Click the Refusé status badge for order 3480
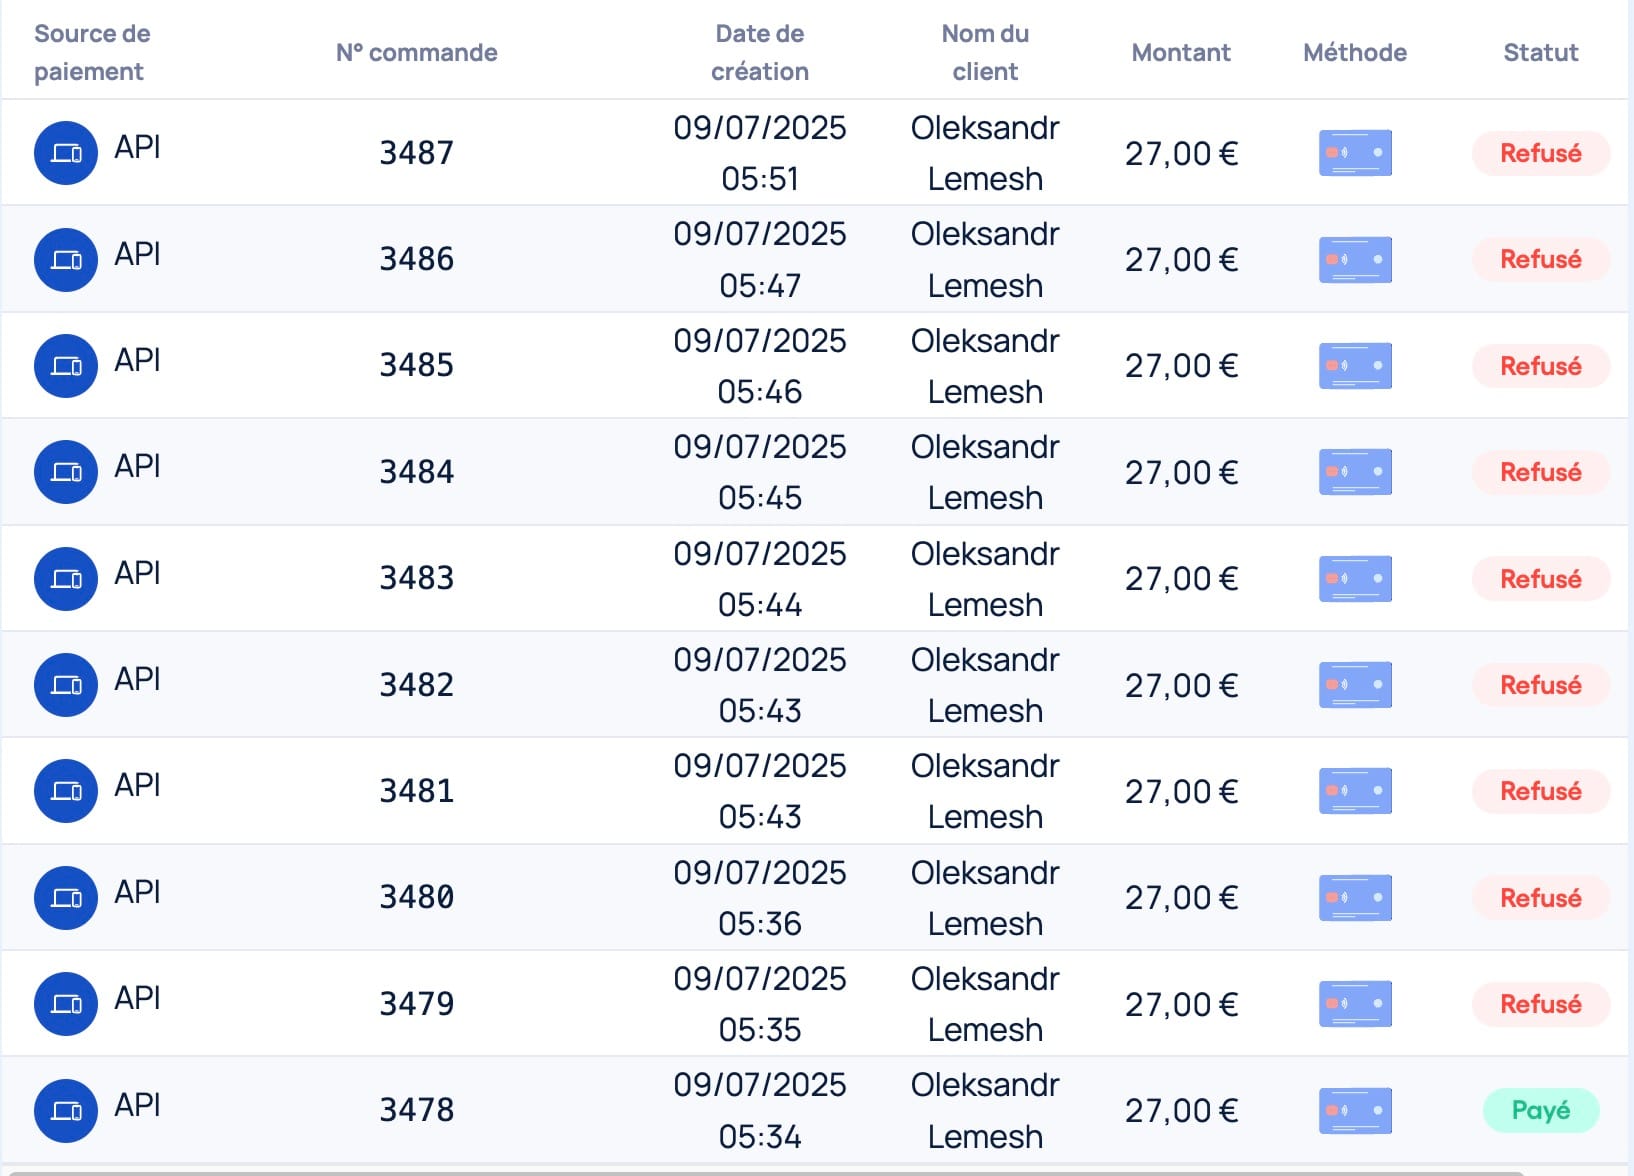1634x1176 pixels. pos(1541,898)
